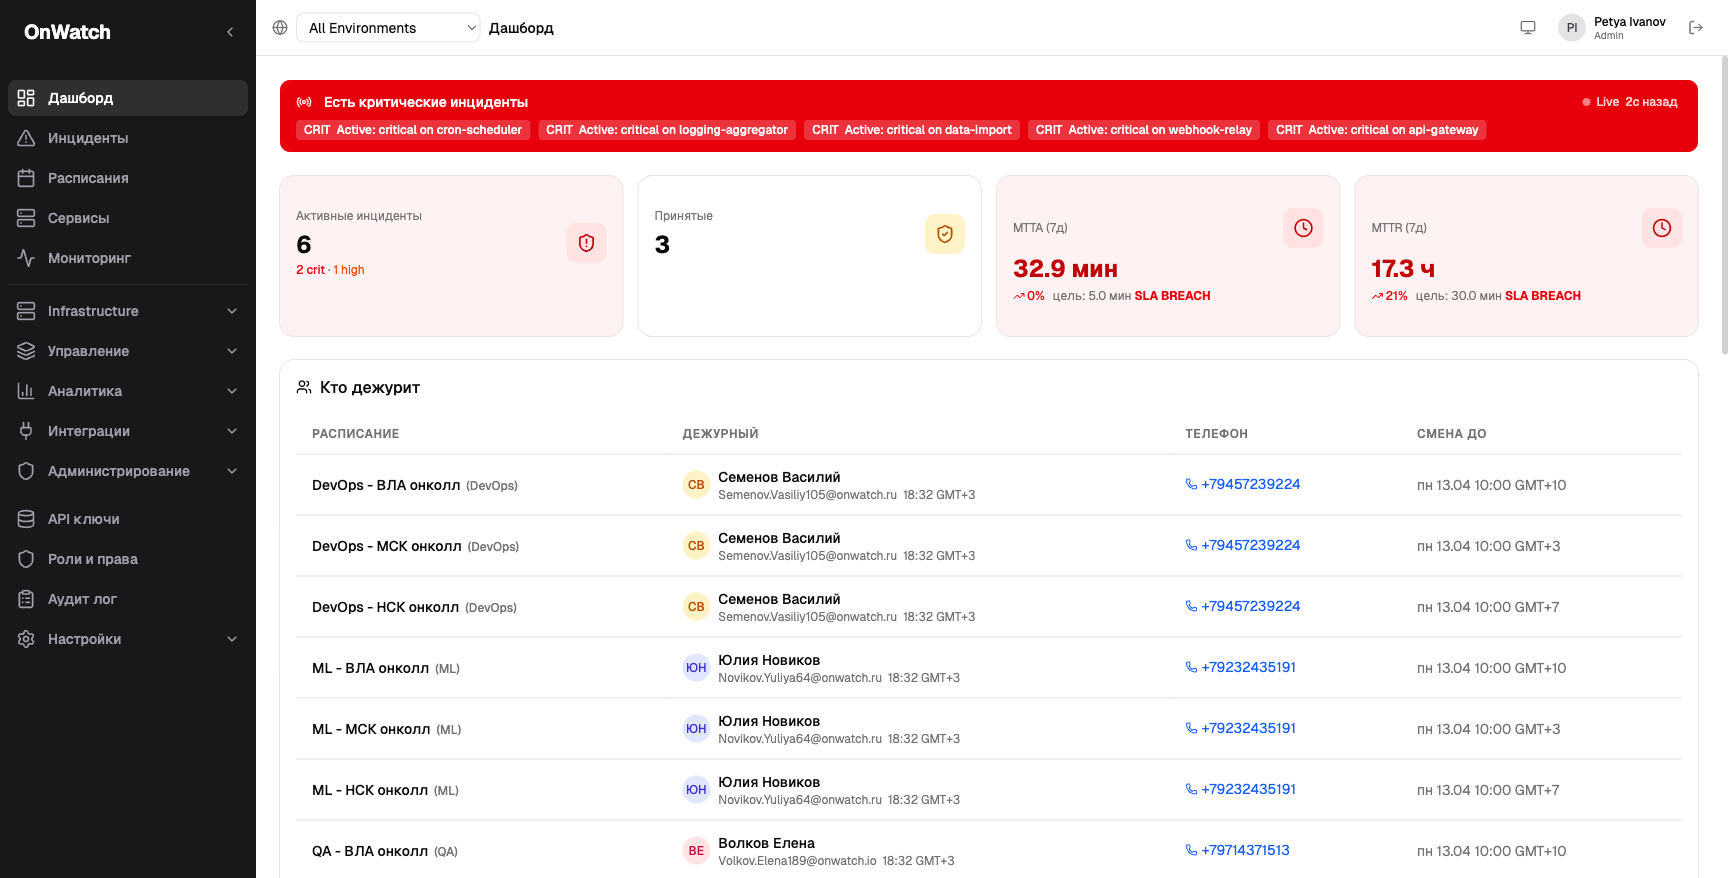Expand the Управление sidebar section
1728x878 pixels.
pos(128,351)
